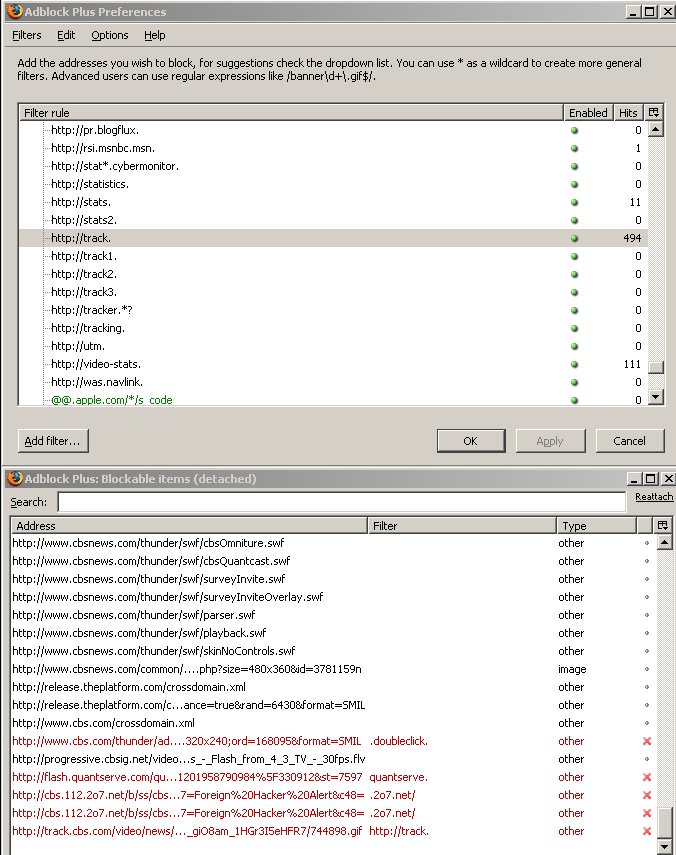The width and height of the screenshot is (676, 855).
Task: Click the Add filter… button
Action: coord(53,441)
